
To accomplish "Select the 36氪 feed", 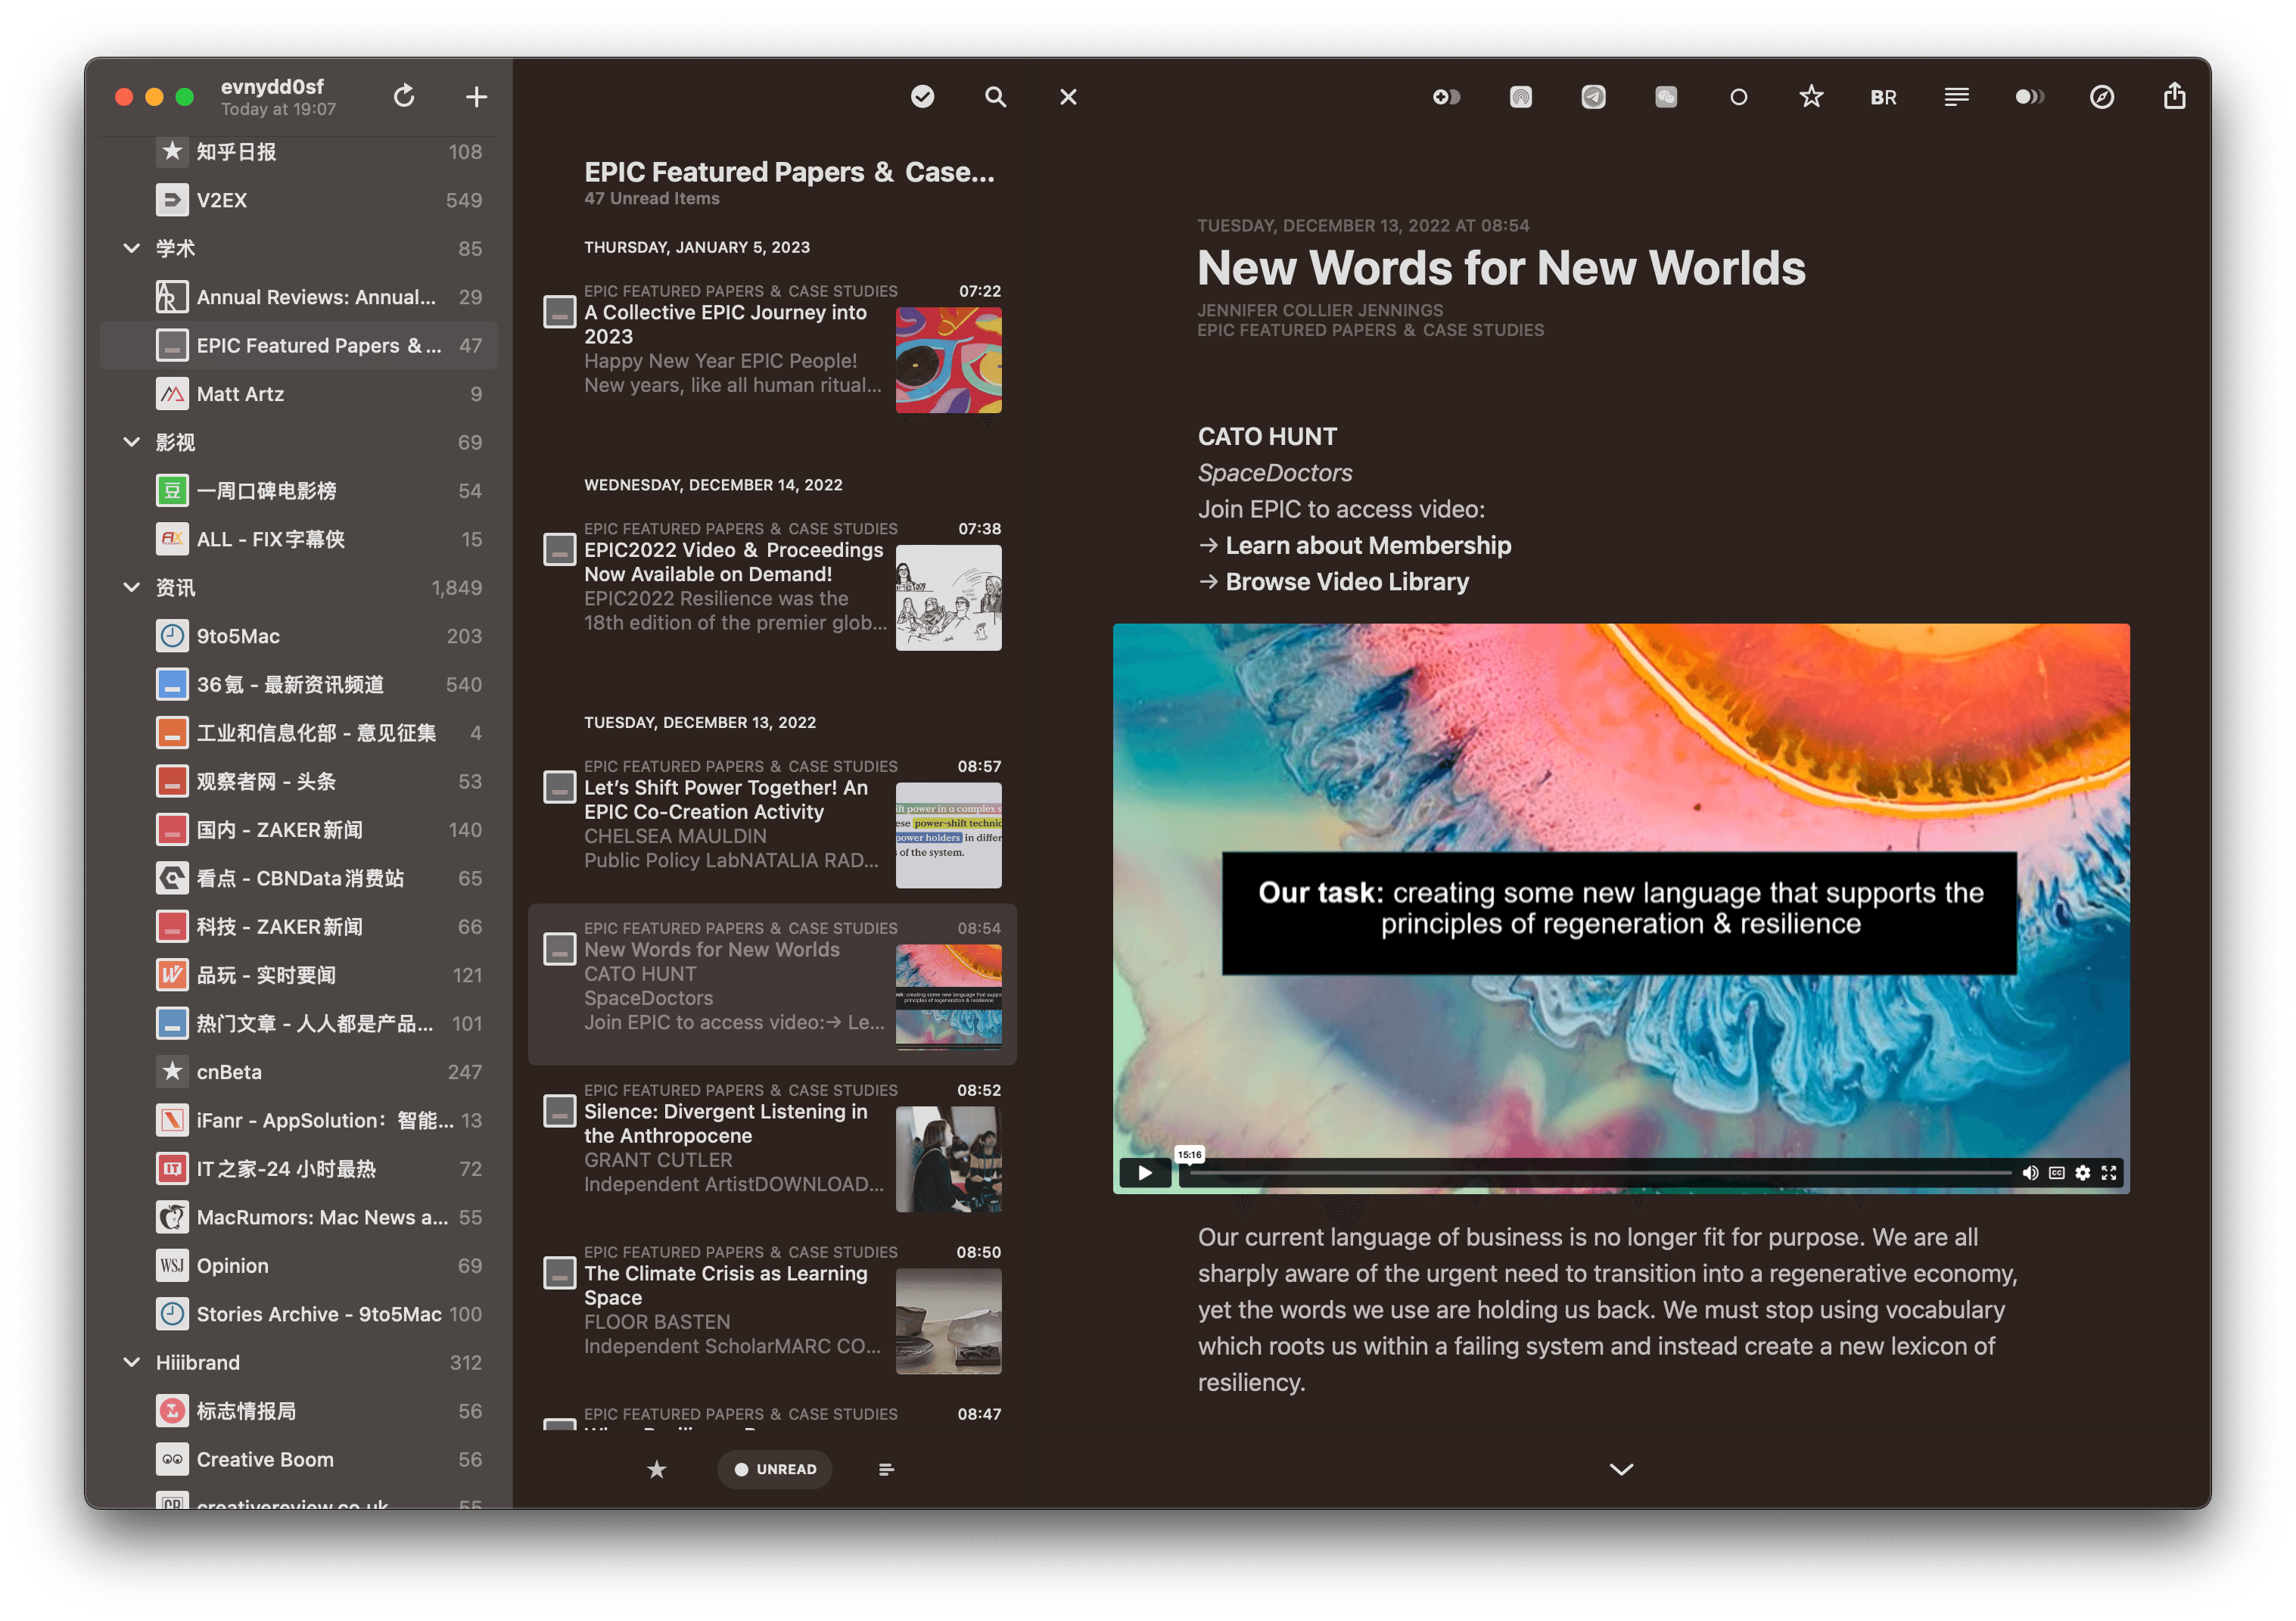I will 298,684.
